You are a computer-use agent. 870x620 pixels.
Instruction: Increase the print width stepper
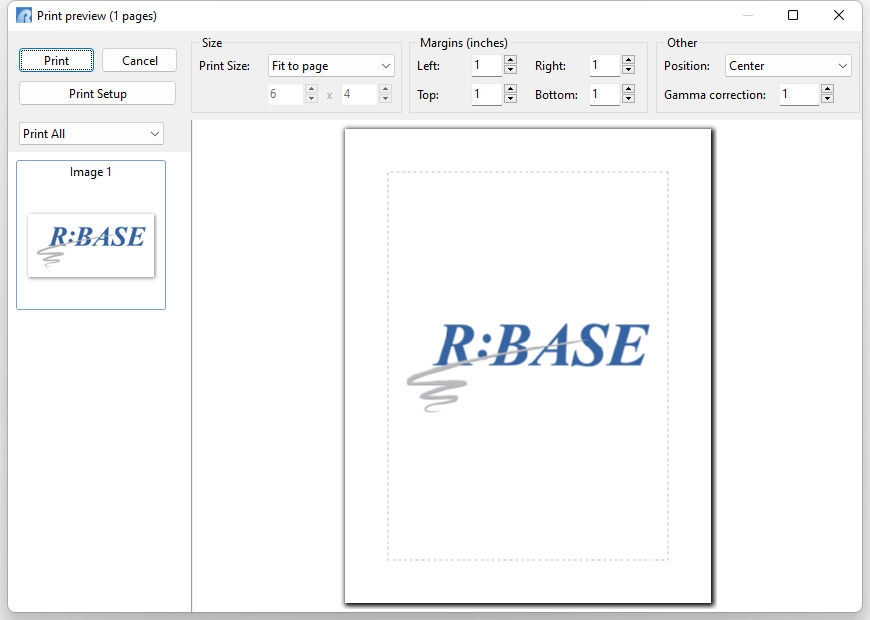coord(311,89)
